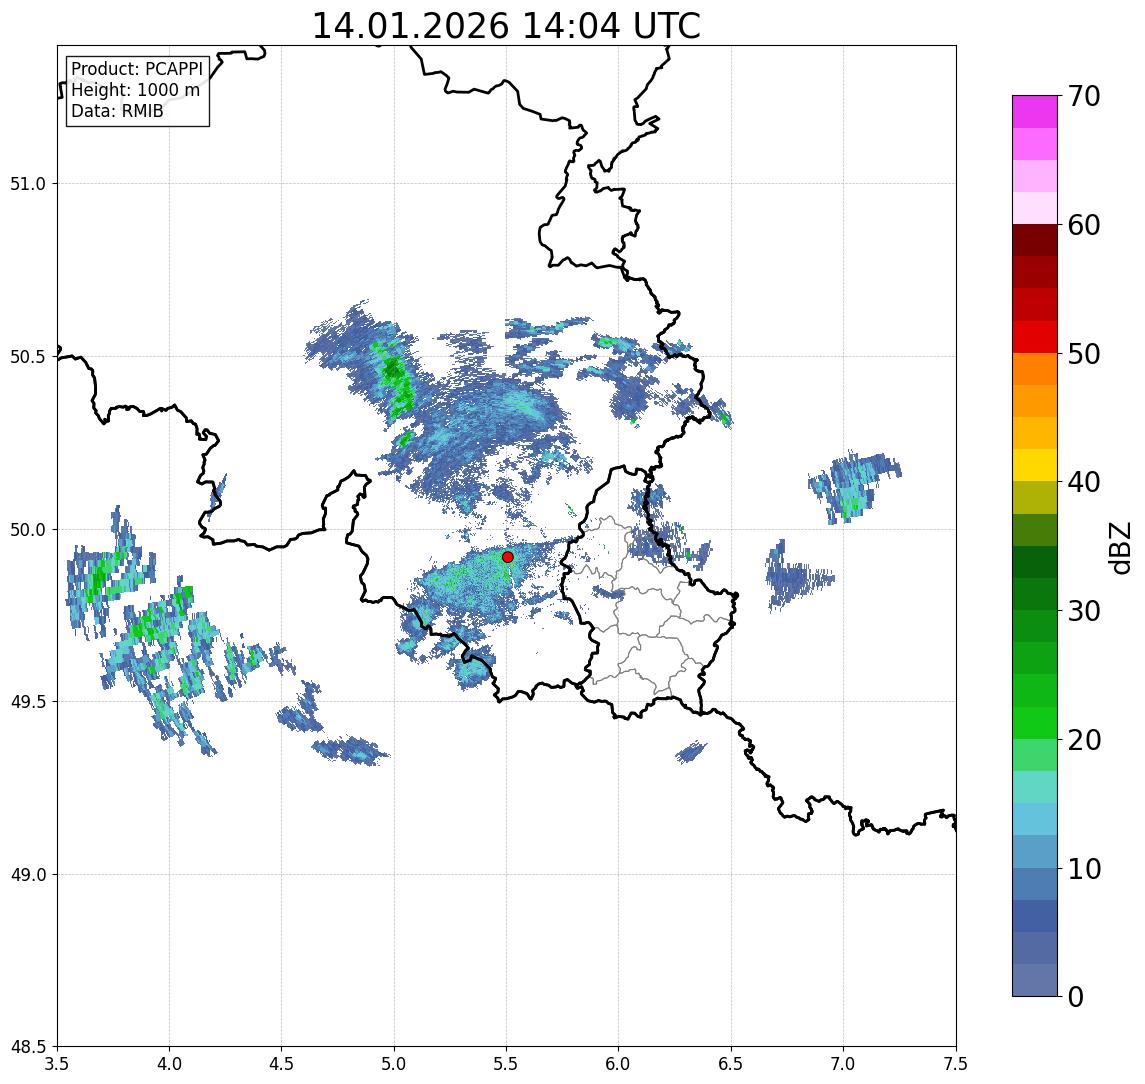Pick the bright magenta top colorbar segment
This screenshot has width=1145, height=1084.
pyautogui.click(x=1035, y=112)
